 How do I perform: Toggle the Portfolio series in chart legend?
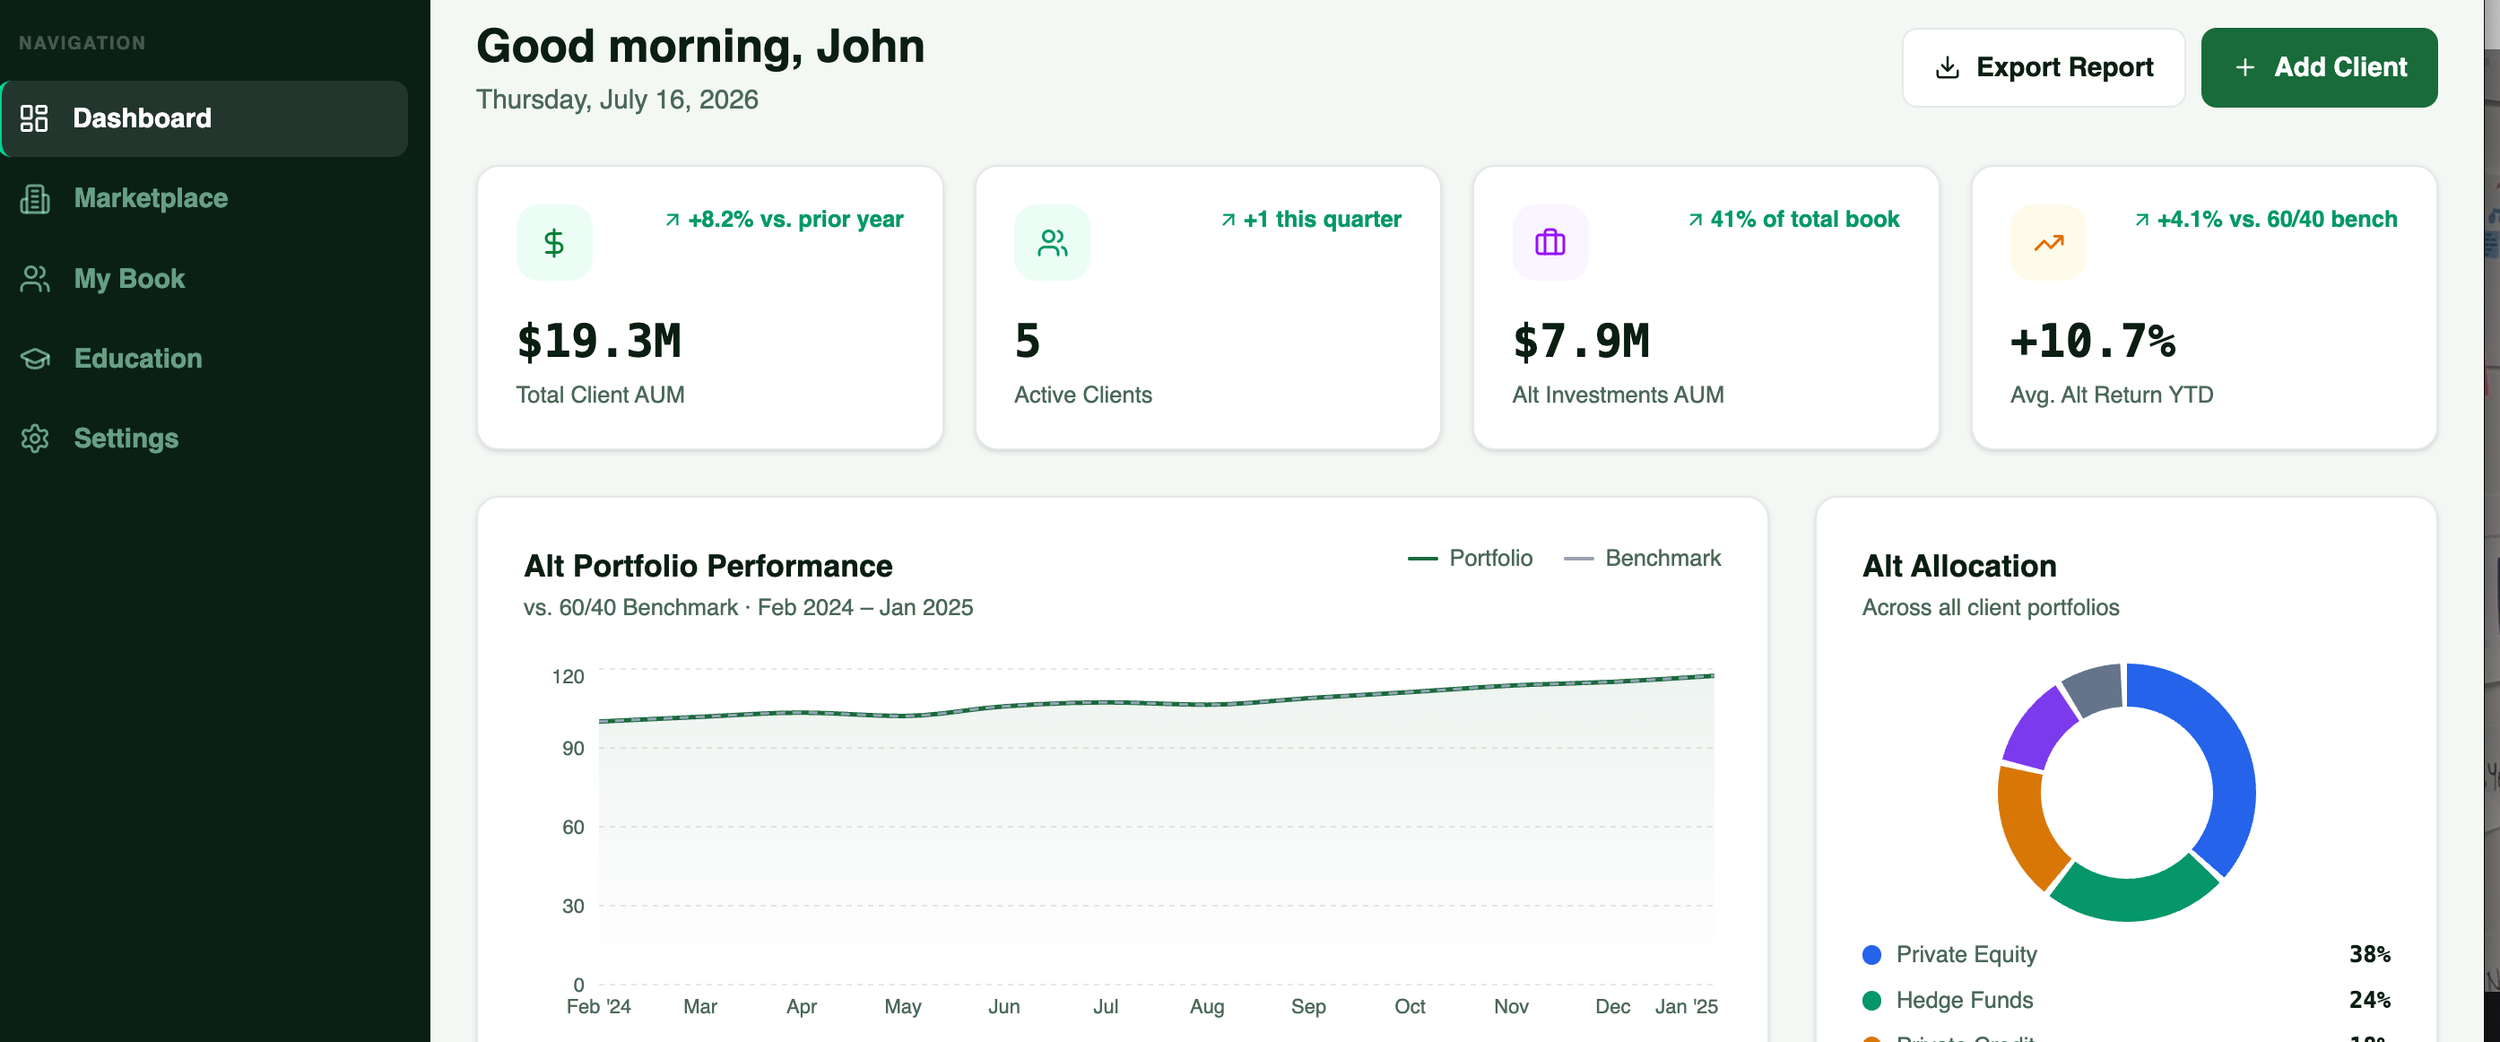click(1470, 558)
